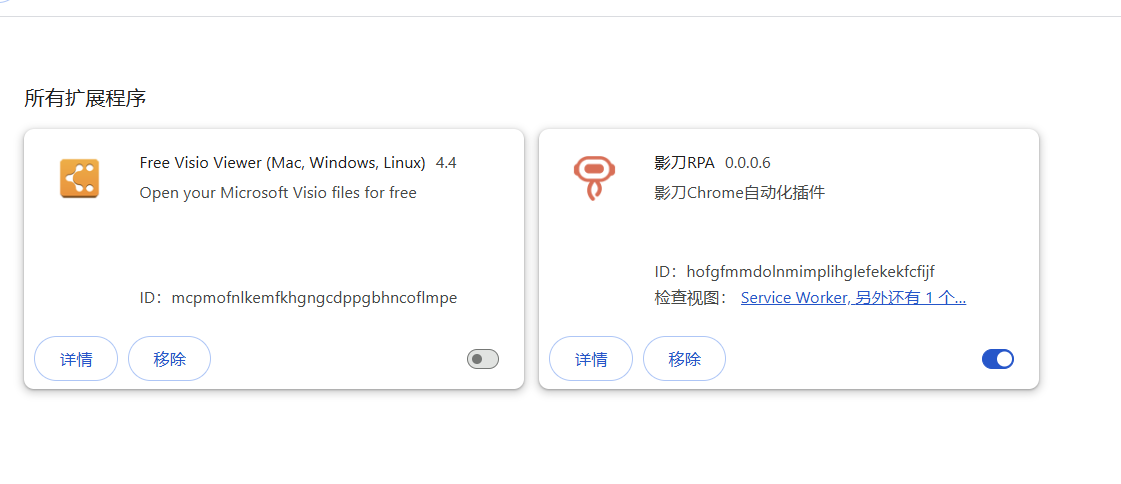The height and width of the screenshot is (484, 1121).
Task: Click the description 'Open your Microsoft Visio files for free'
Action: point(278,193)
